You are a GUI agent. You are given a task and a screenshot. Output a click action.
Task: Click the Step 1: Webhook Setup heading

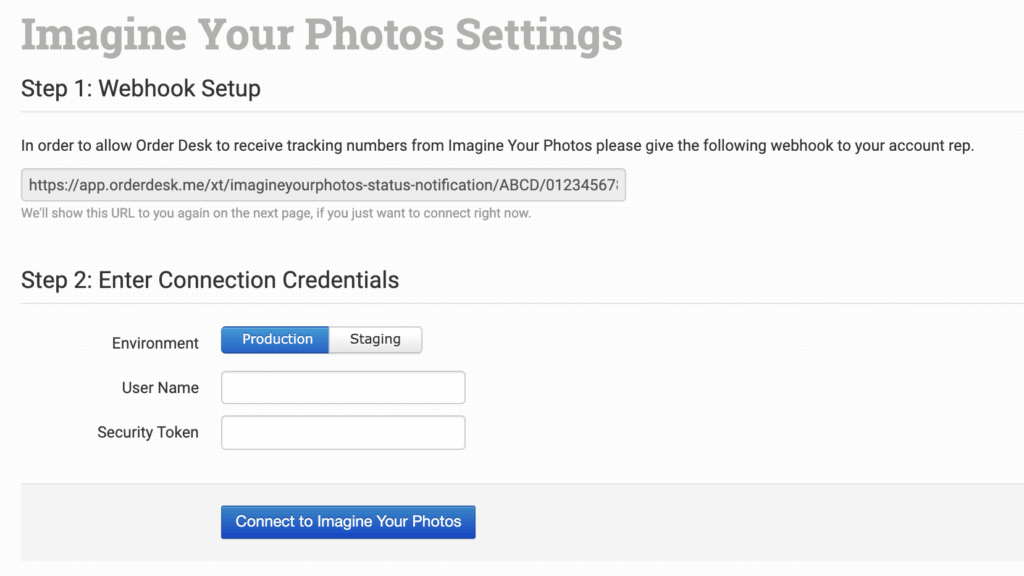[x=141, y=88]
